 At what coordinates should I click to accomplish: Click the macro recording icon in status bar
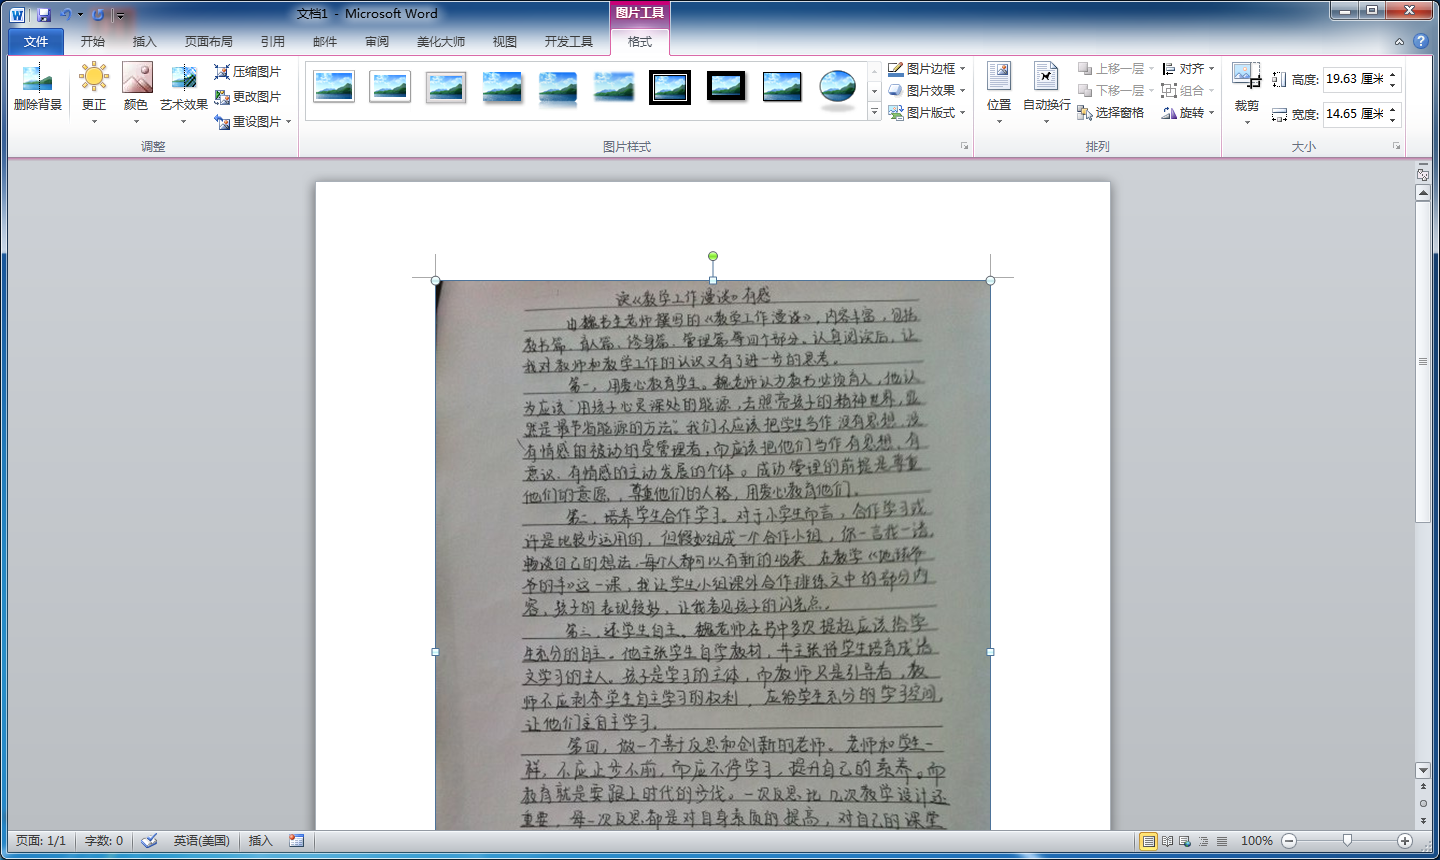tap(297, 841)
